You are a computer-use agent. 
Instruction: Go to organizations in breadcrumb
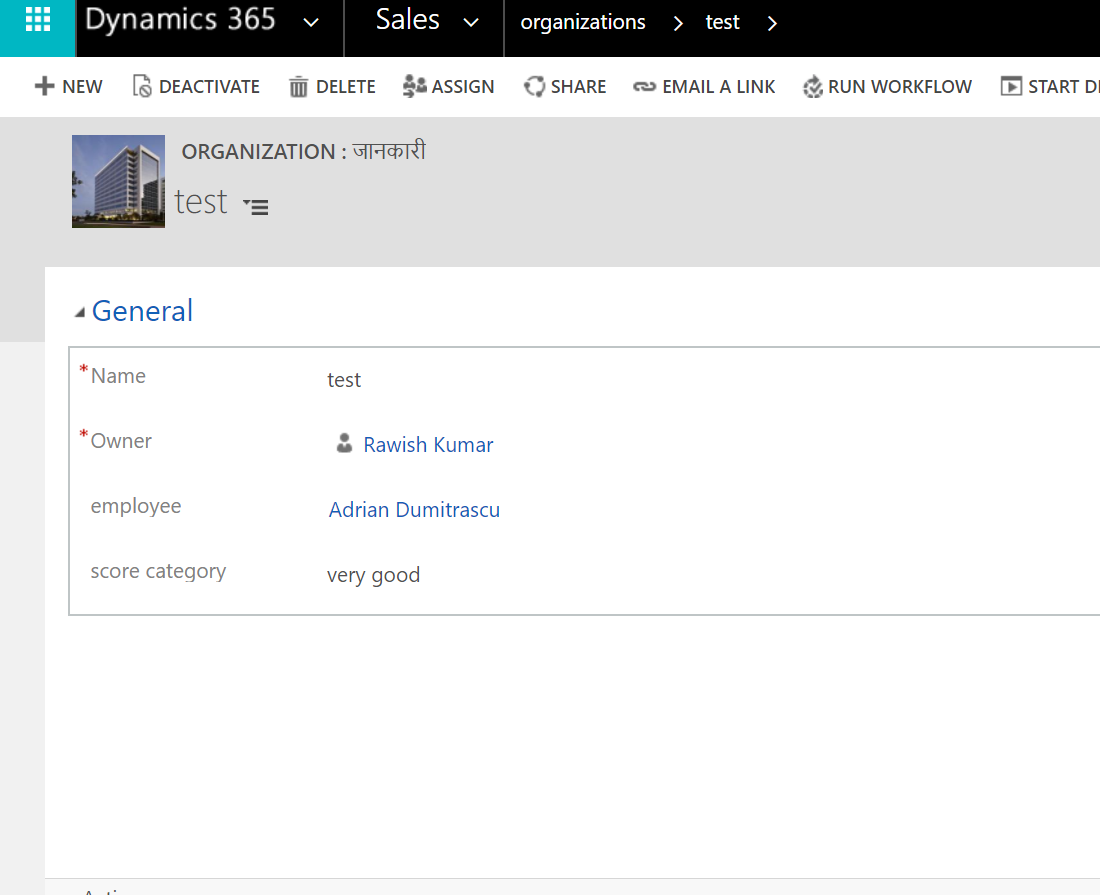[583, 22]
